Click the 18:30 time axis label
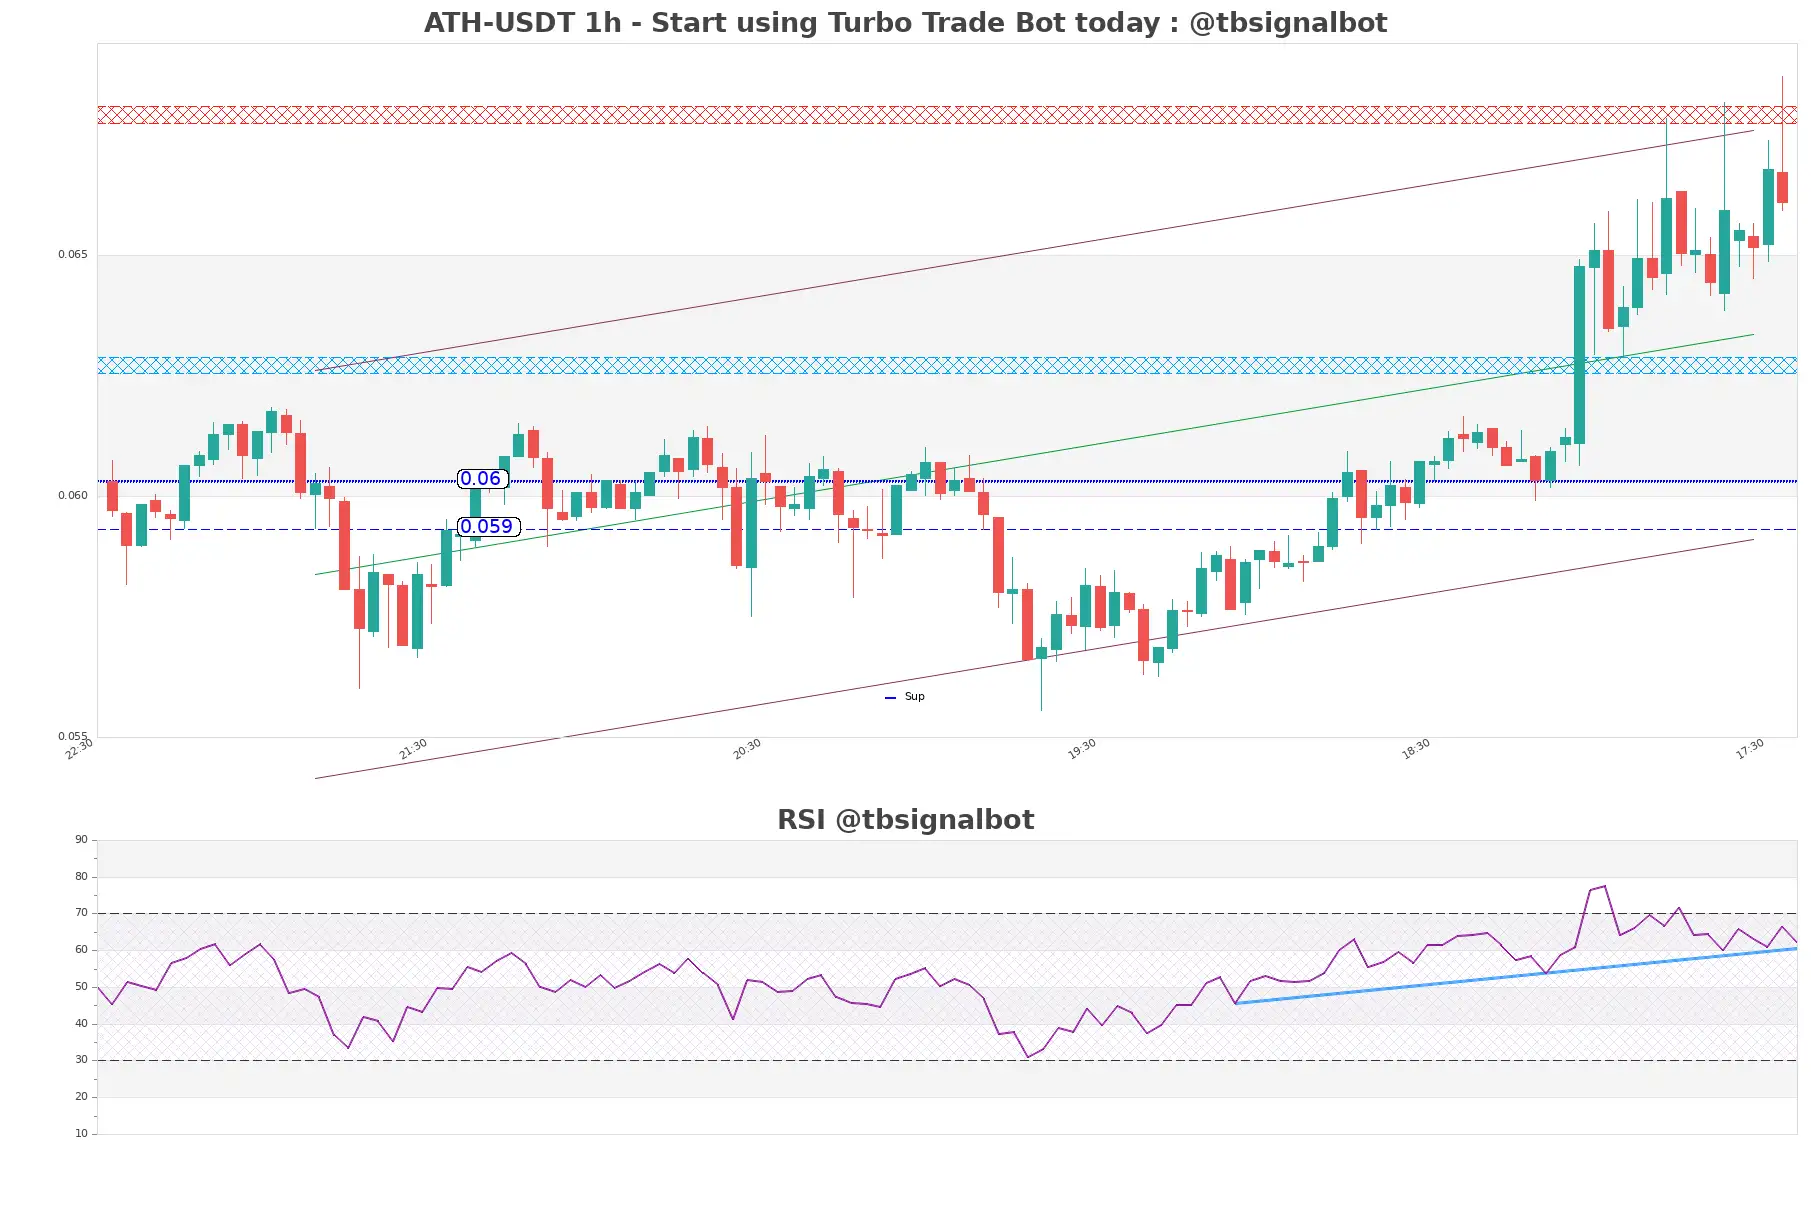 click(x=1416, y=749)
